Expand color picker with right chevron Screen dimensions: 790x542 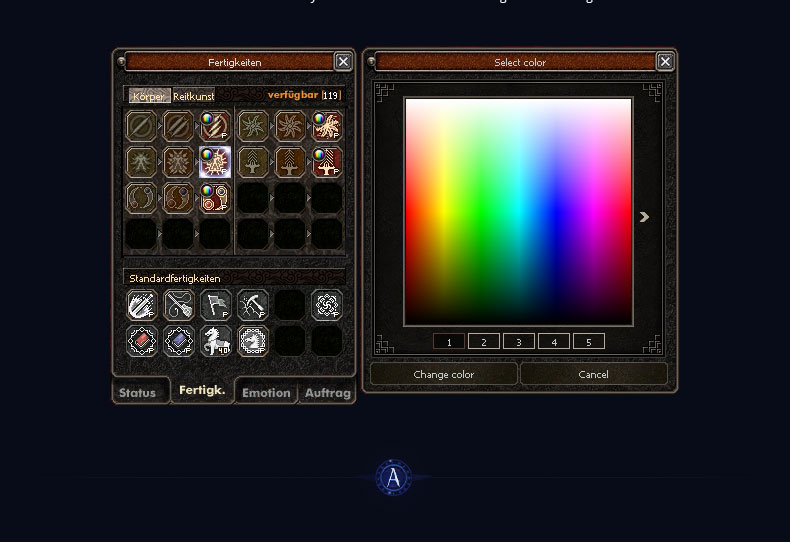[644, 217]
